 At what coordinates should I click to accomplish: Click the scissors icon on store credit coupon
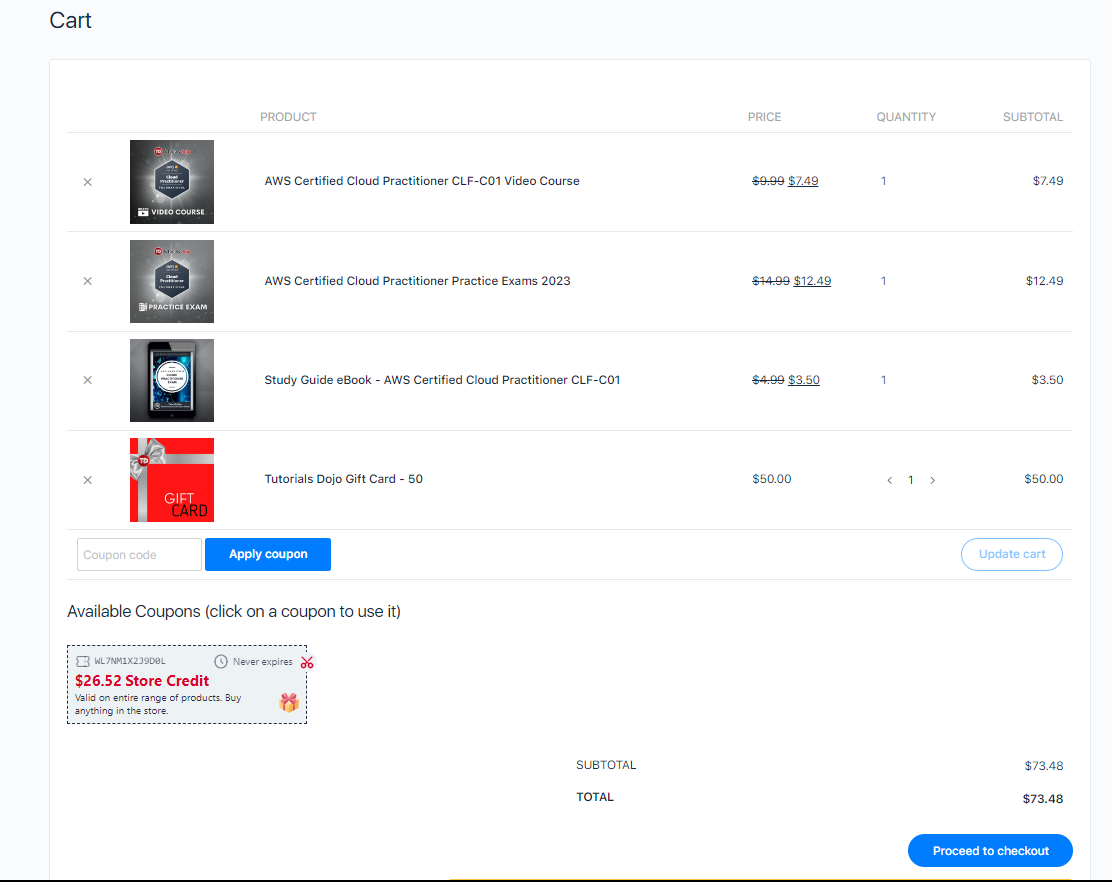(x=307, y=662)
